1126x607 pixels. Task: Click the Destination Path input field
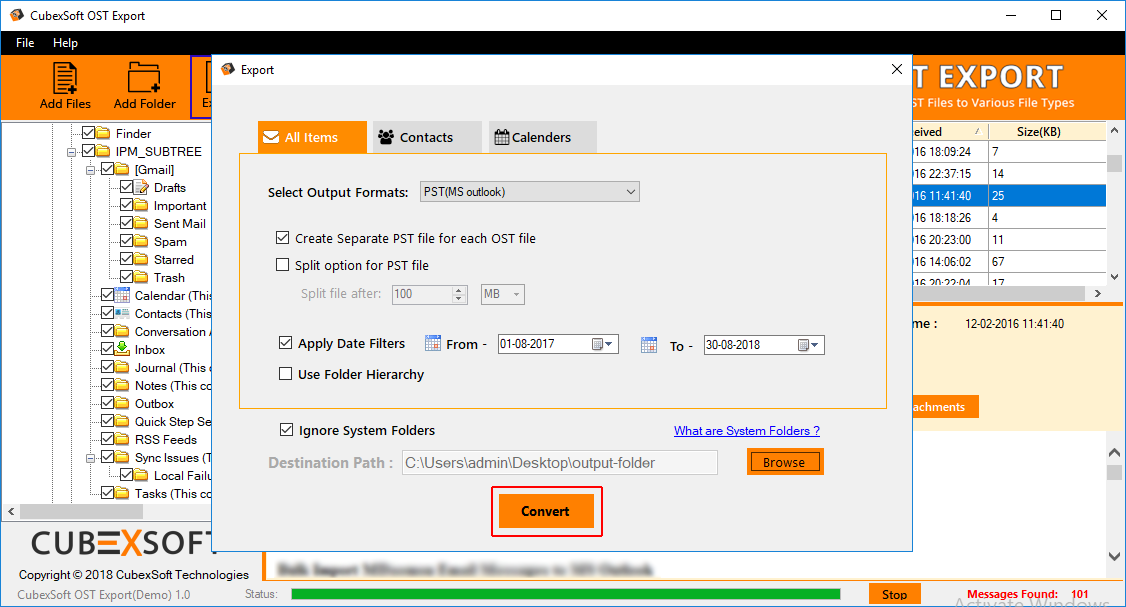(559, 463)
